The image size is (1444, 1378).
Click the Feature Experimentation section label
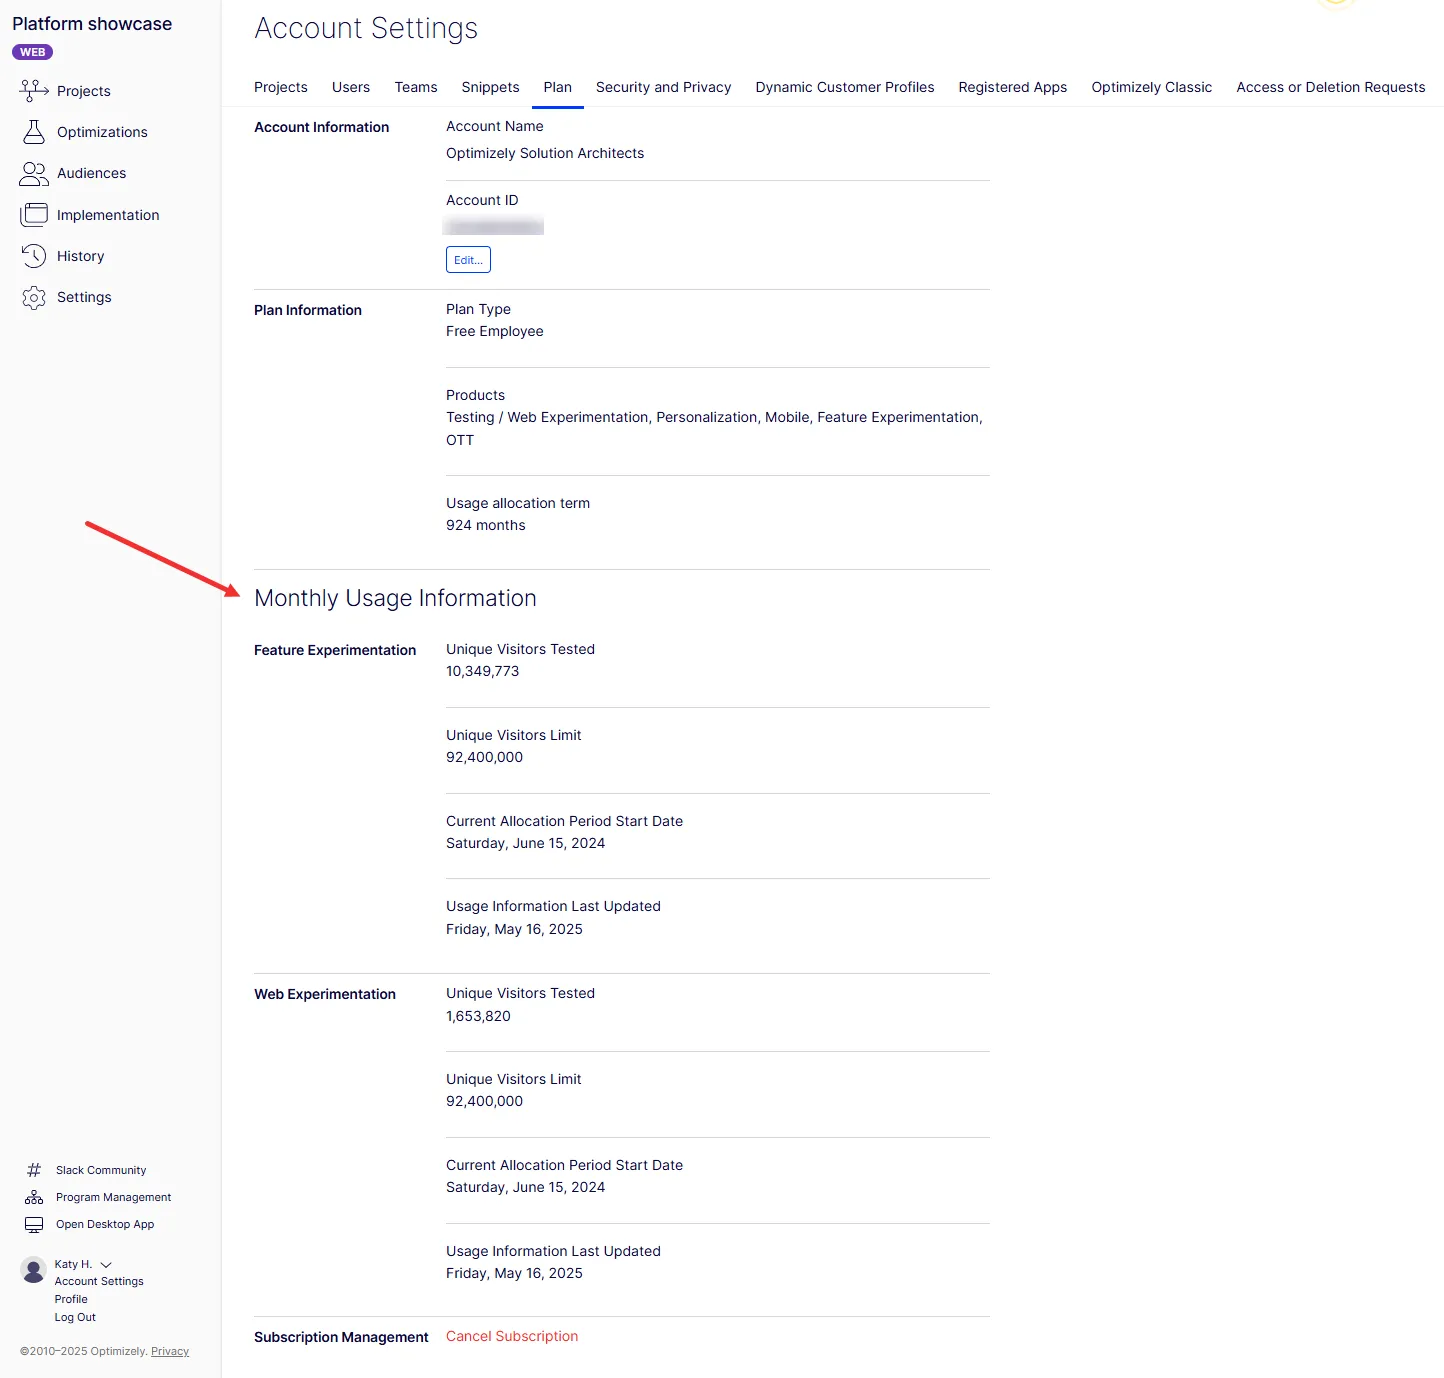[335, 650]
